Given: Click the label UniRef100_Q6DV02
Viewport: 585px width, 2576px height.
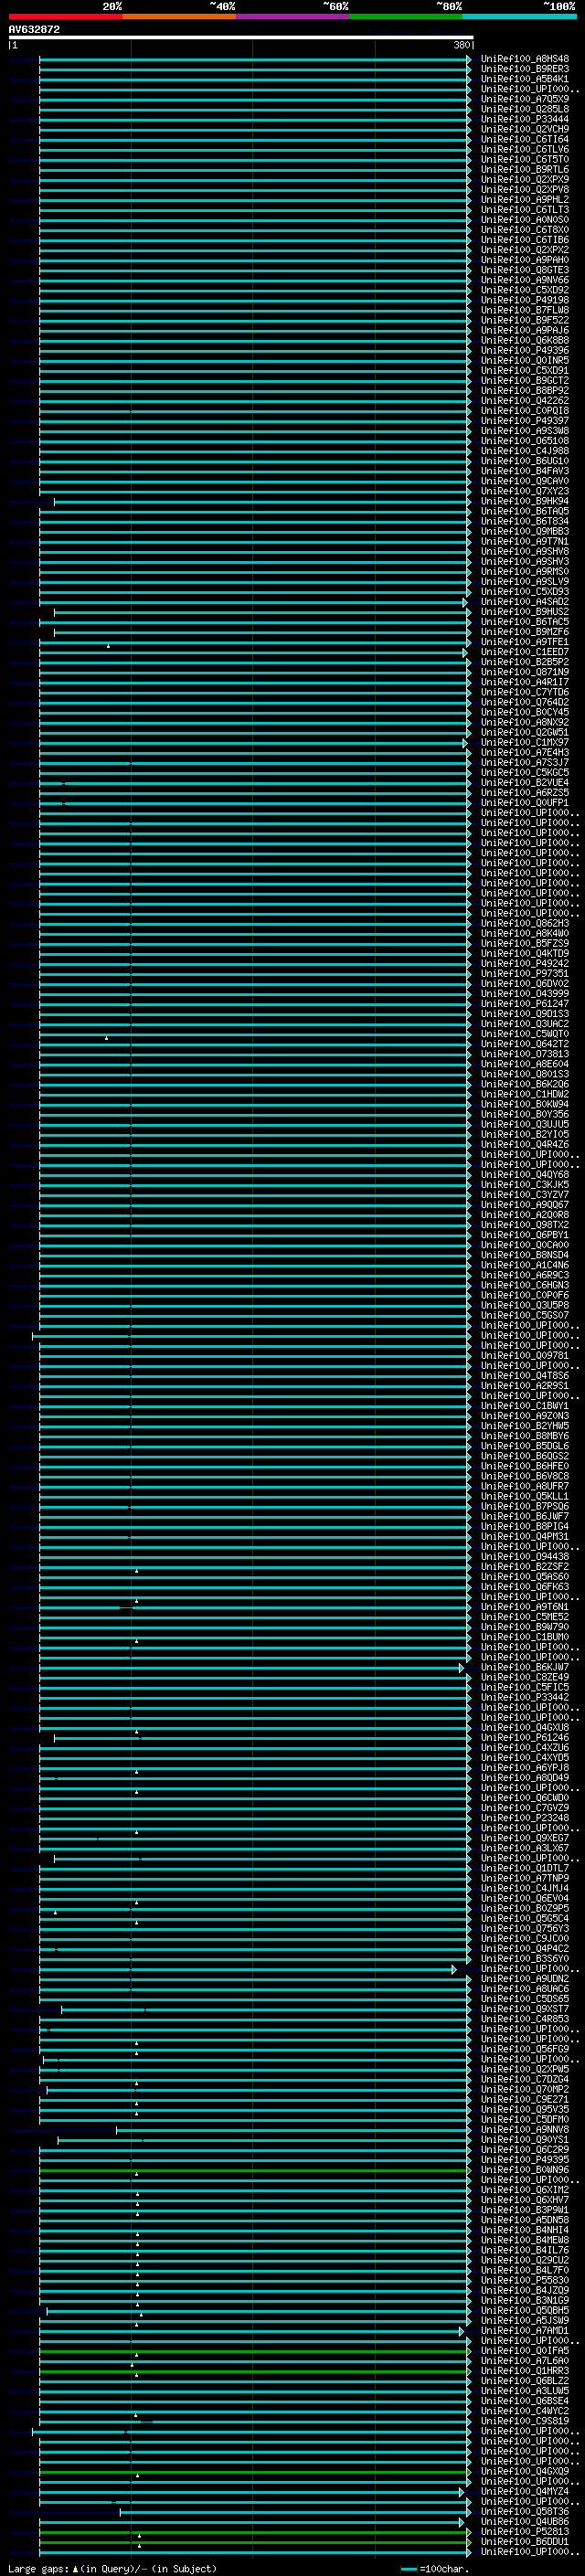Looking at the screenshot, I should pyautogui.click(x=525, y=983).
